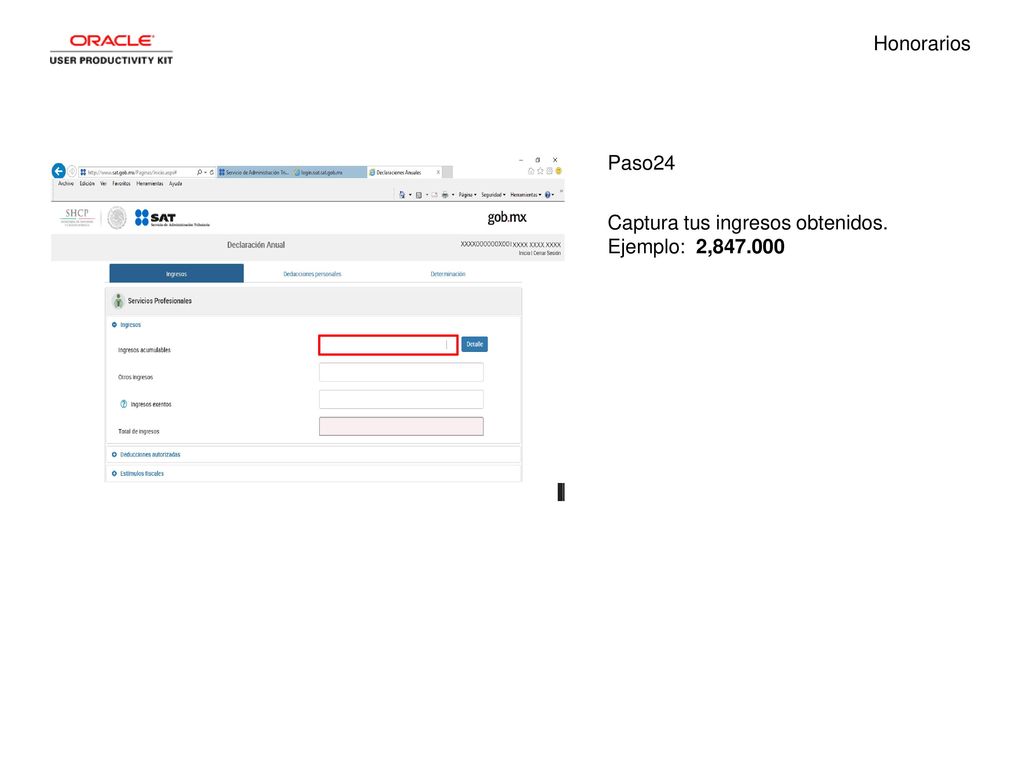This screenshot has width=1024, height=768.
Task: Close the Declaraciones Anuales tab
Action: (438, 172)
